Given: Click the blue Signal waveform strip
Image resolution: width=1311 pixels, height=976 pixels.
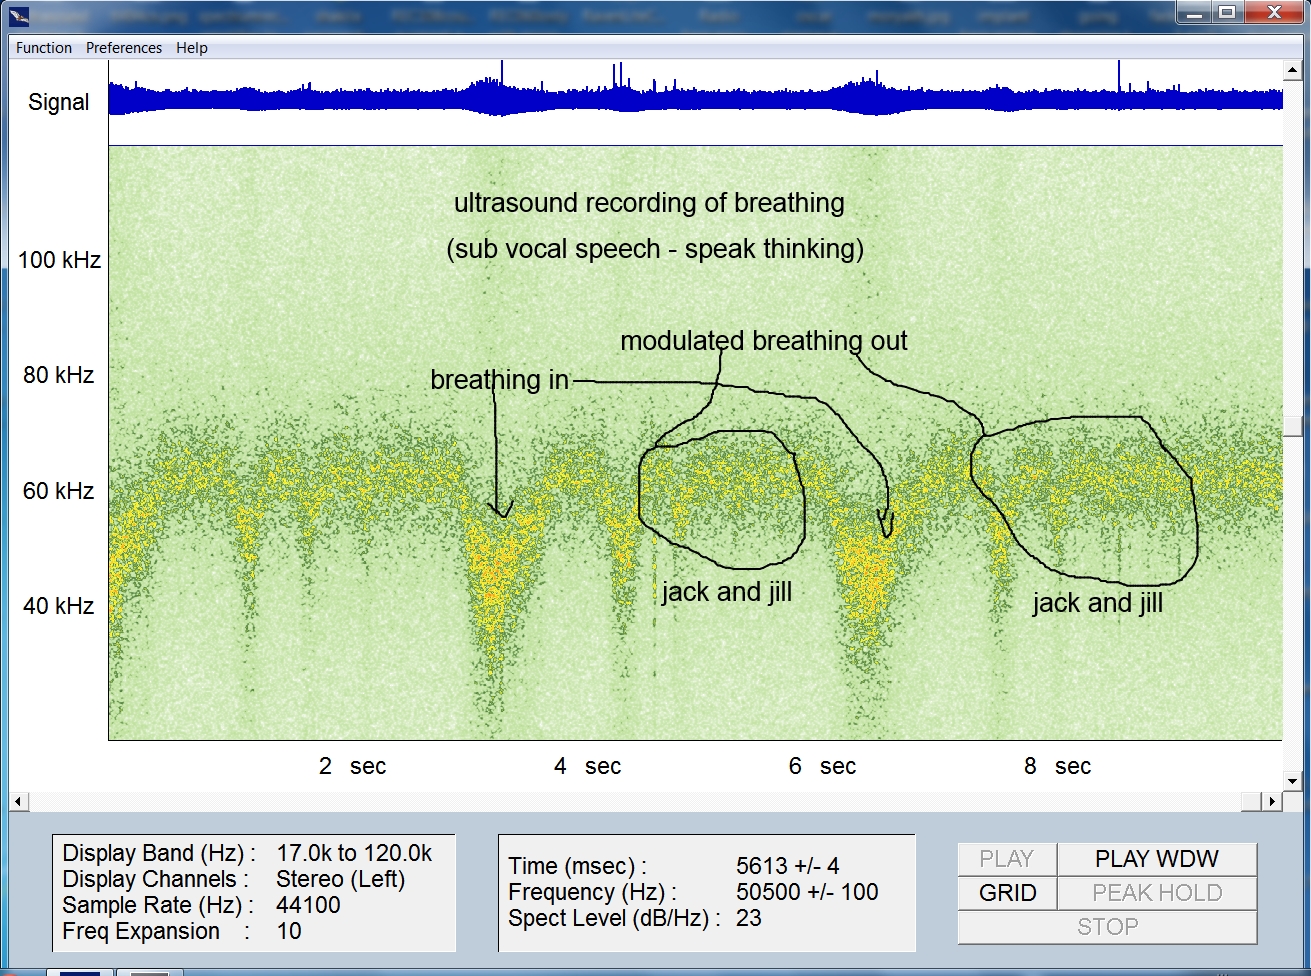Looking at the screenshot, I should click(x=695, y=98).
